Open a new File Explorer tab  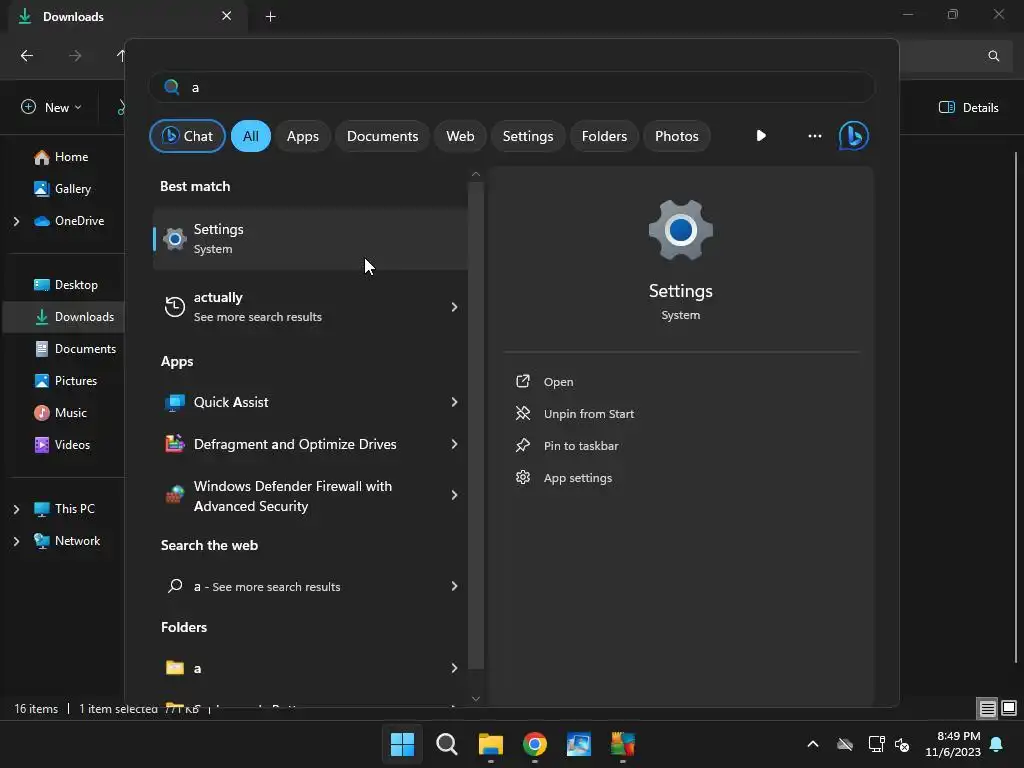pyautogui.click(x=270, y=16)
